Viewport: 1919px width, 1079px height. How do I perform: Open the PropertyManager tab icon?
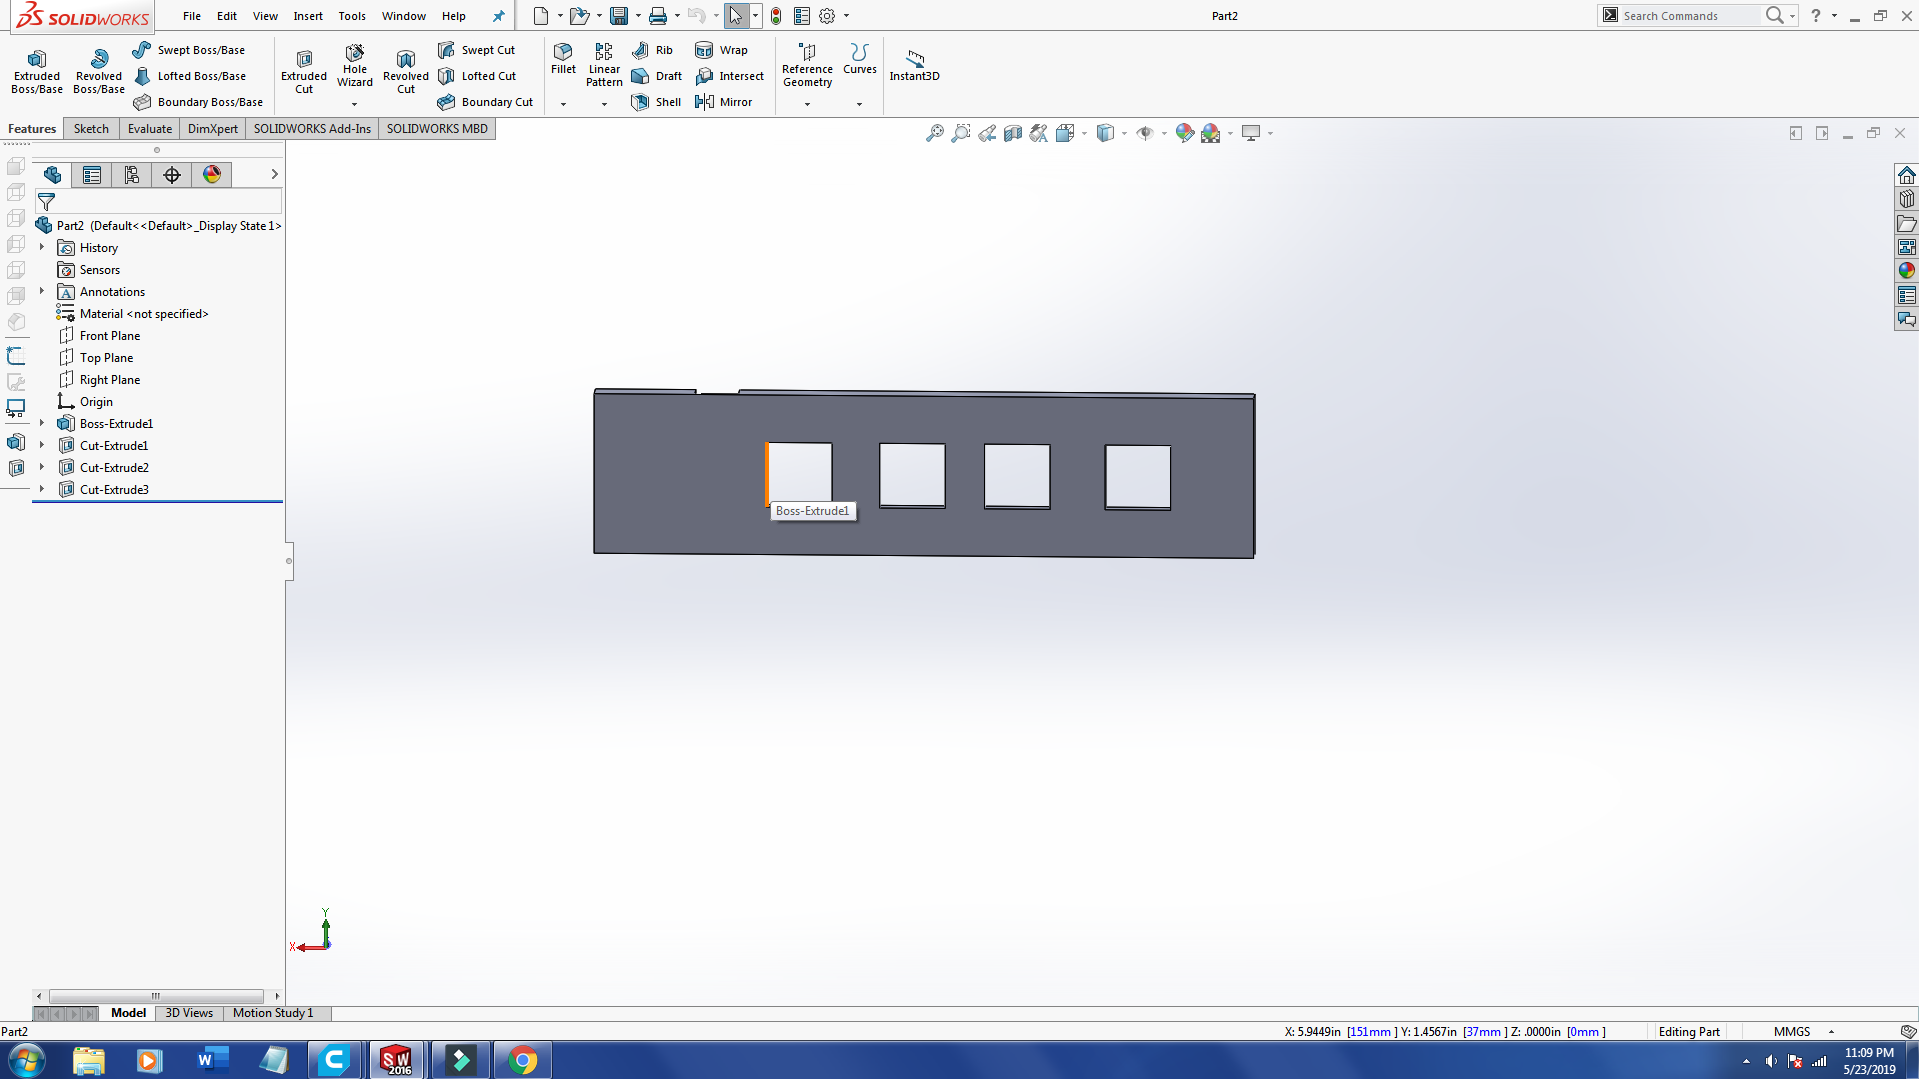(x=92, y=175)
